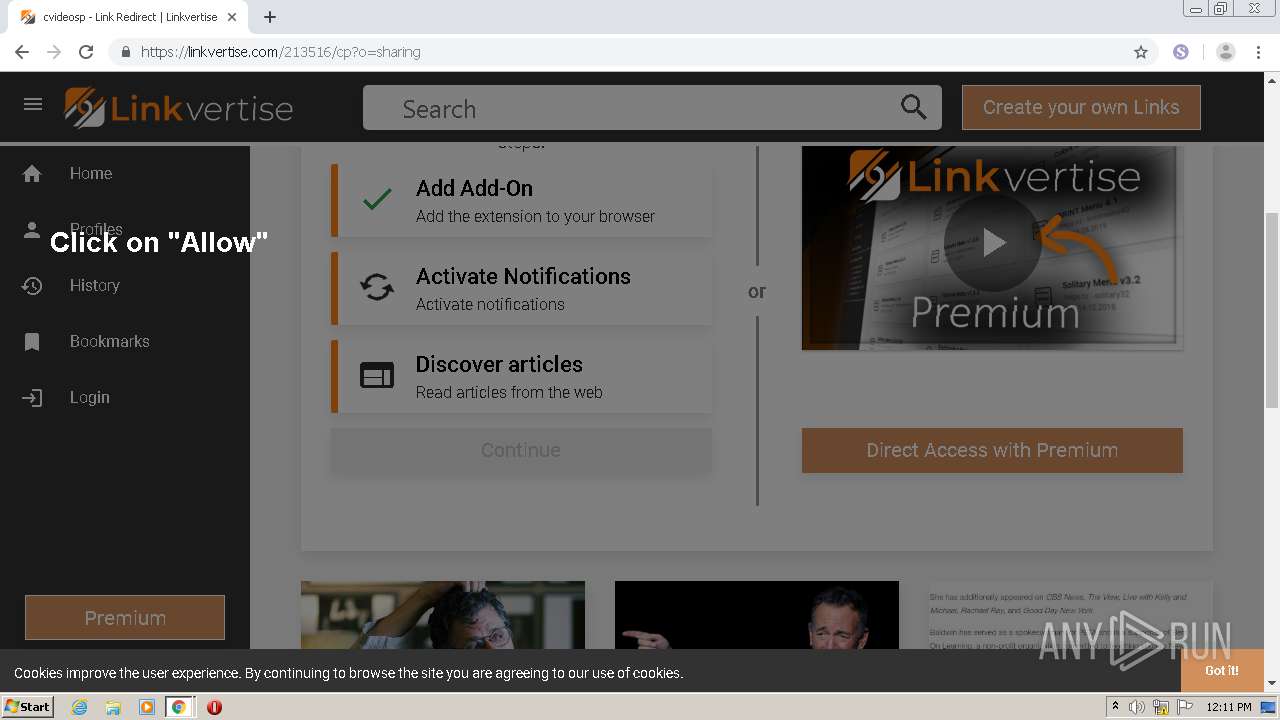Click the Premium sidebar button
This screenshot has width=1280, height=720.
tap(125, 618)
